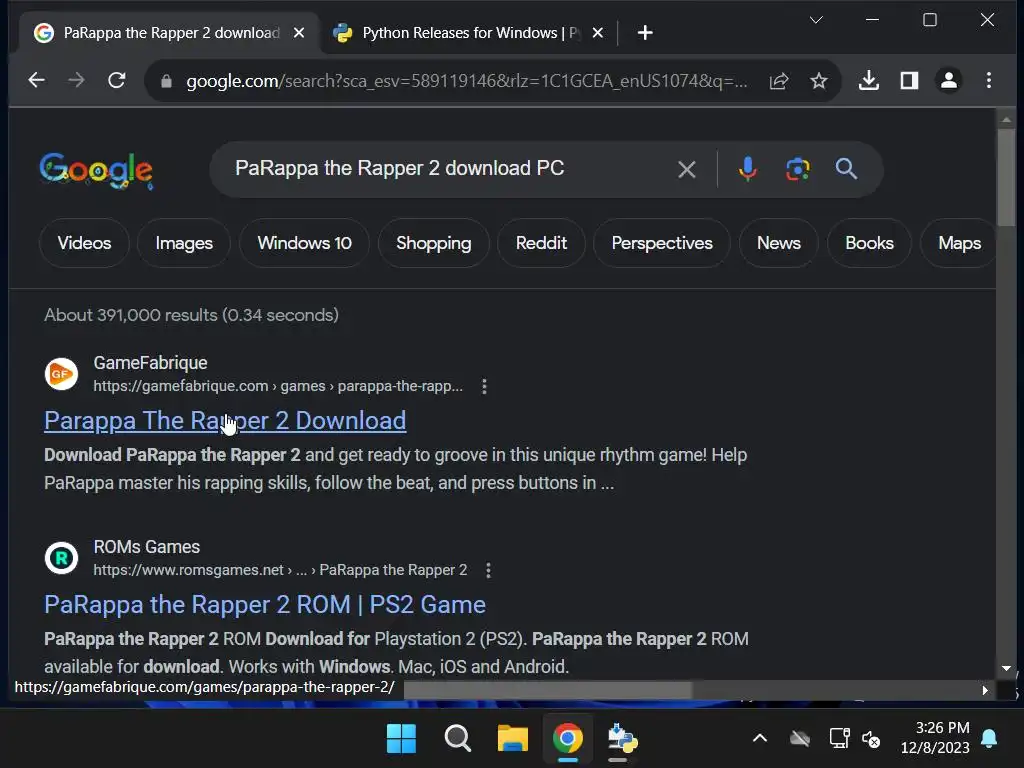Close the Python Releases tab
The height and width of the screenshot is (768, 1024).
pyautogui.click(x=598, y=33)
